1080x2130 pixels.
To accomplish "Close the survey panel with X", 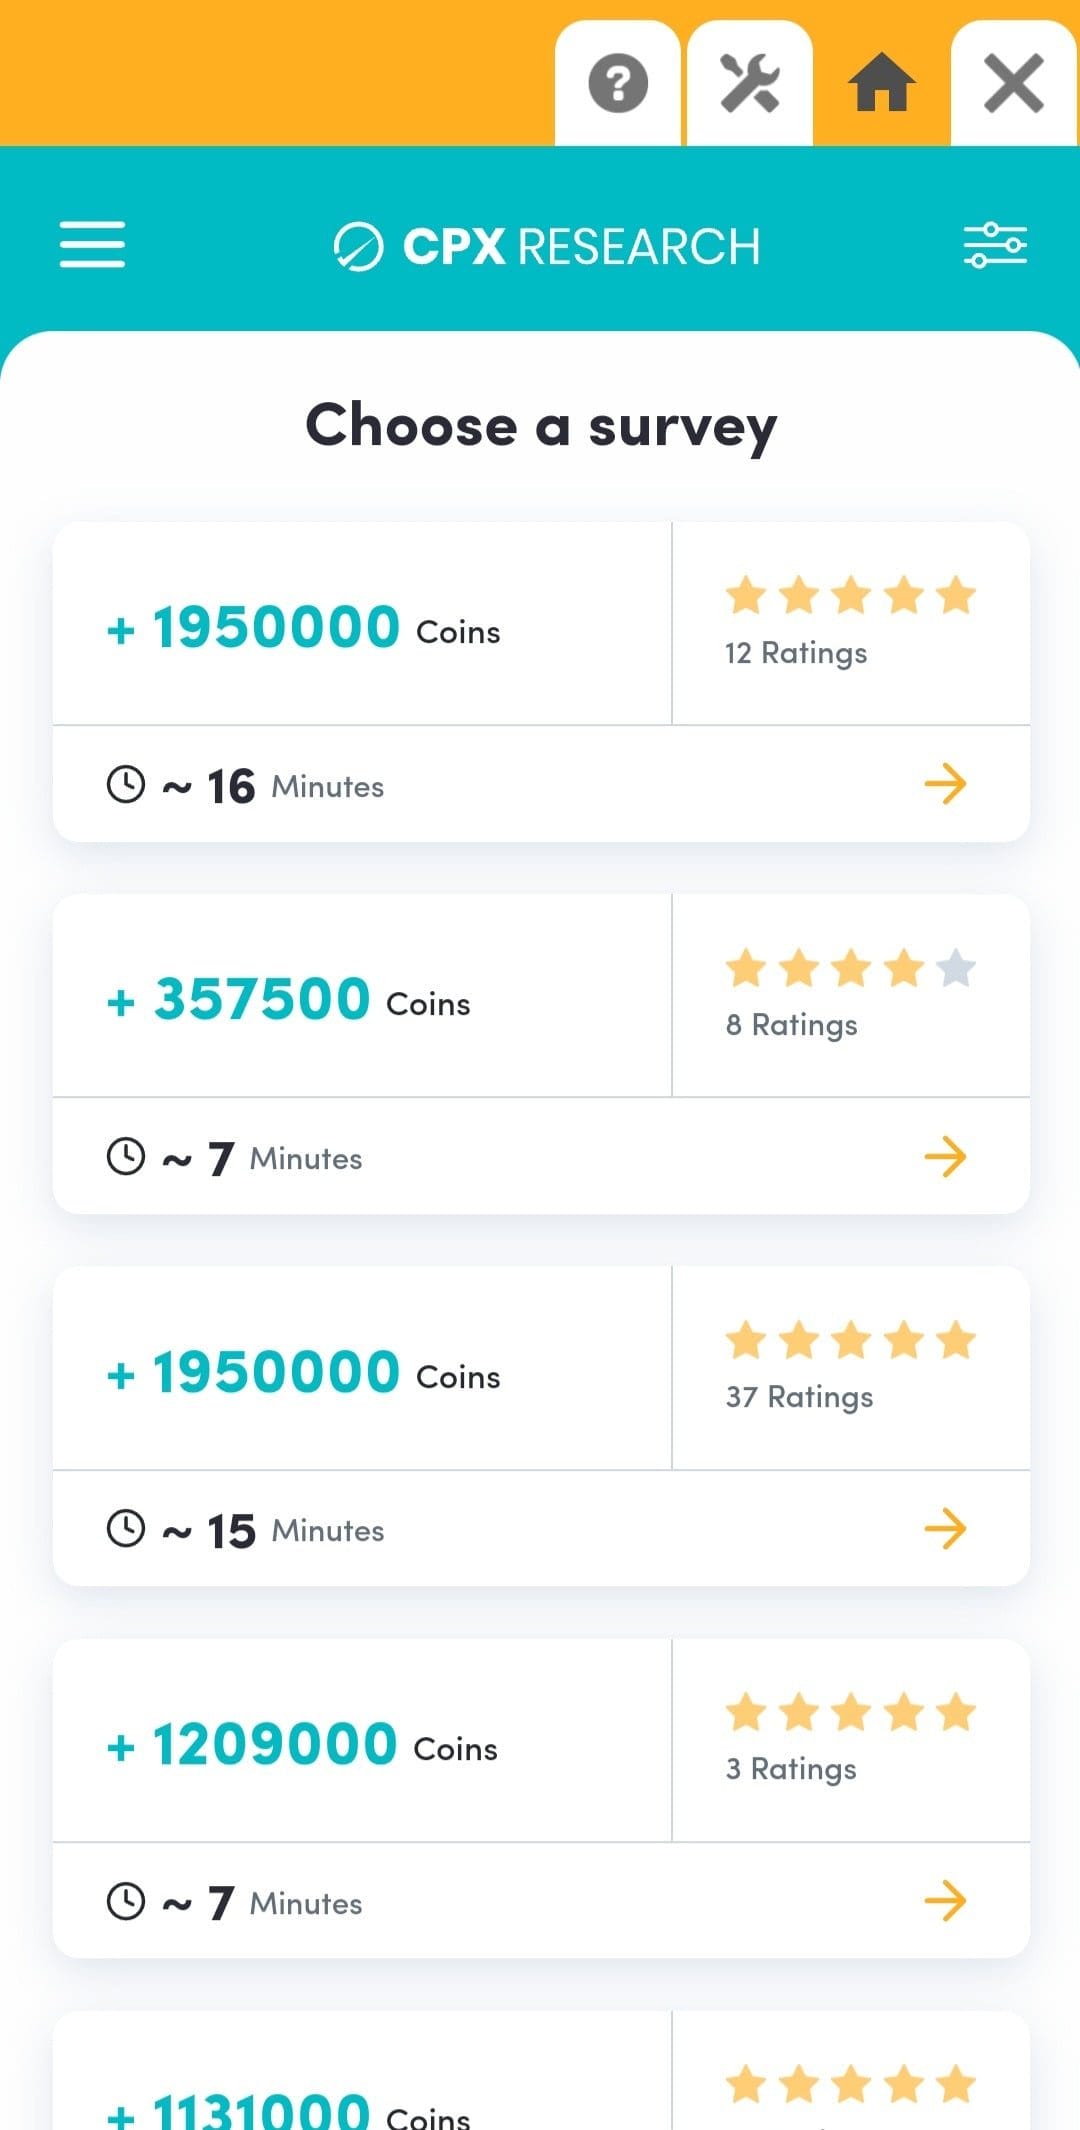I will (x=1014, y=83).
